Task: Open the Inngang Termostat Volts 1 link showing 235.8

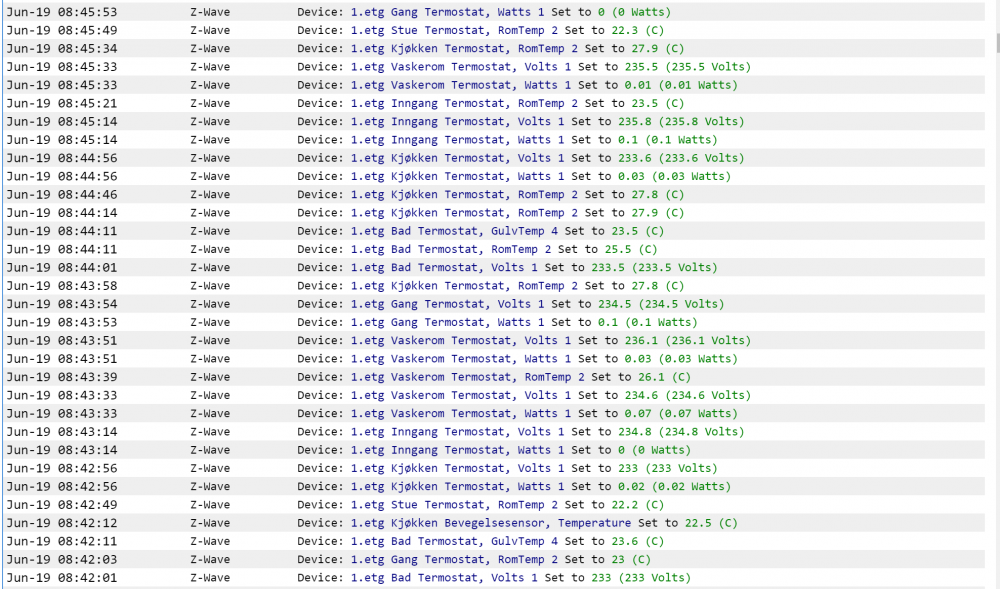Action: pyautogui.click(x=457, y=122)
